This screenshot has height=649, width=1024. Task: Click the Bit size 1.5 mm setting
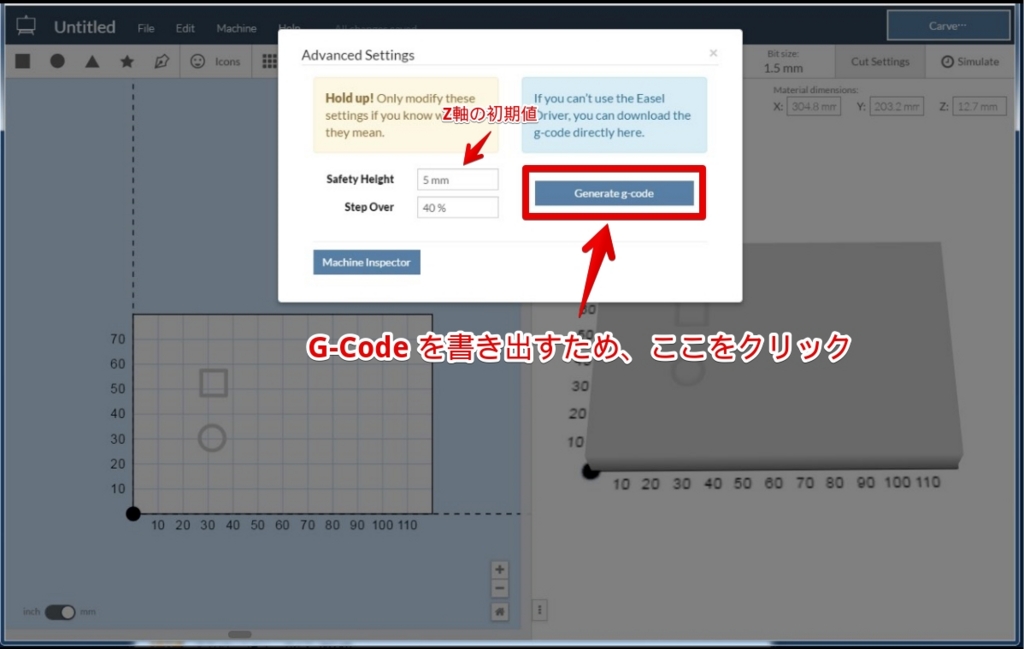(x=783, y=62)
